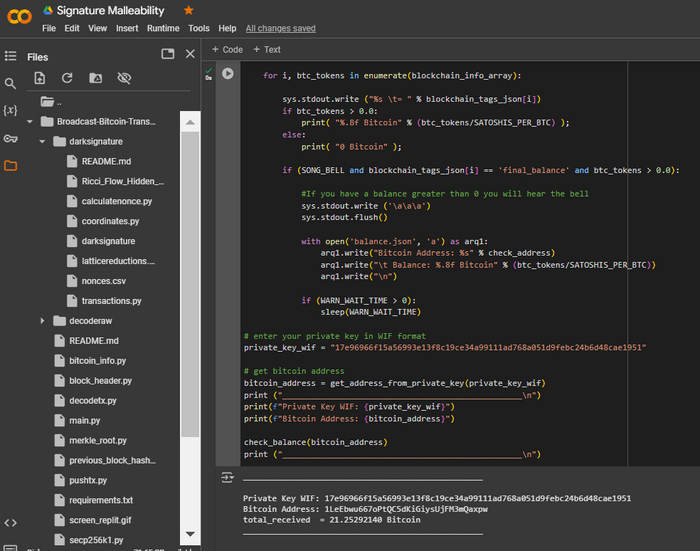Upload a file to session storage
700x551 pixels.
coord(39,78)
